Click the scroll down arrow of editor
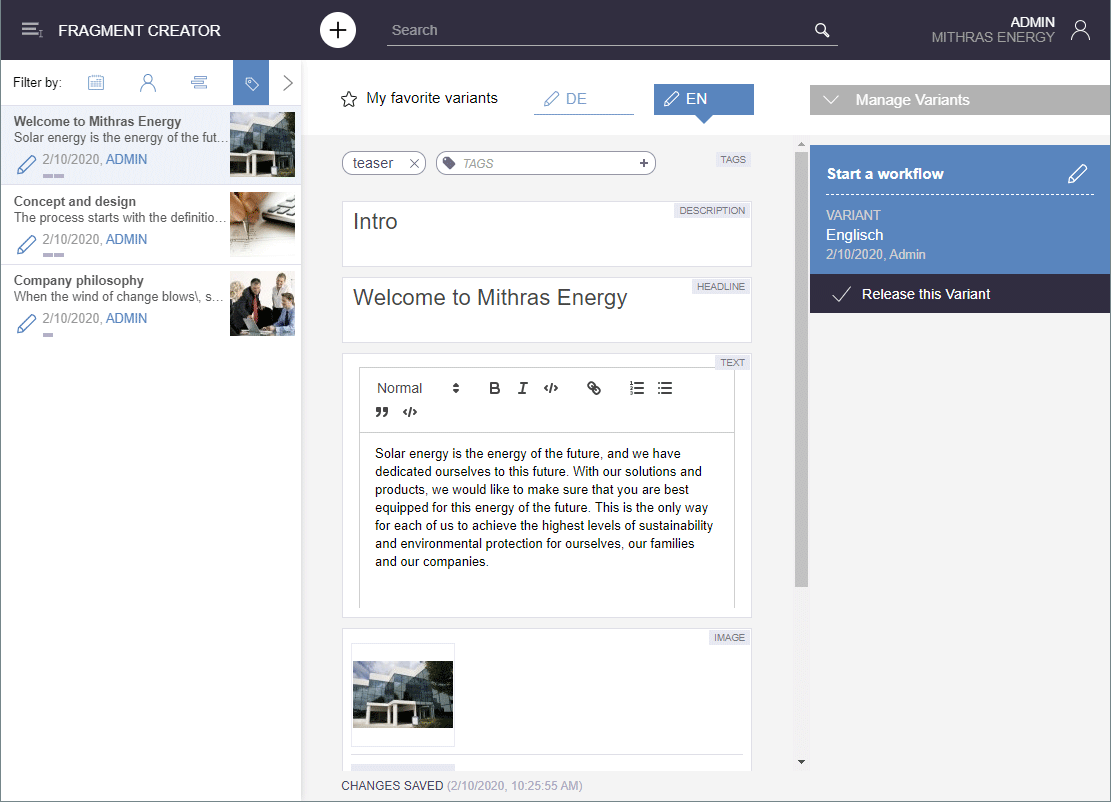The height and width of the screenshot is (802, 1111). point(801,762)
